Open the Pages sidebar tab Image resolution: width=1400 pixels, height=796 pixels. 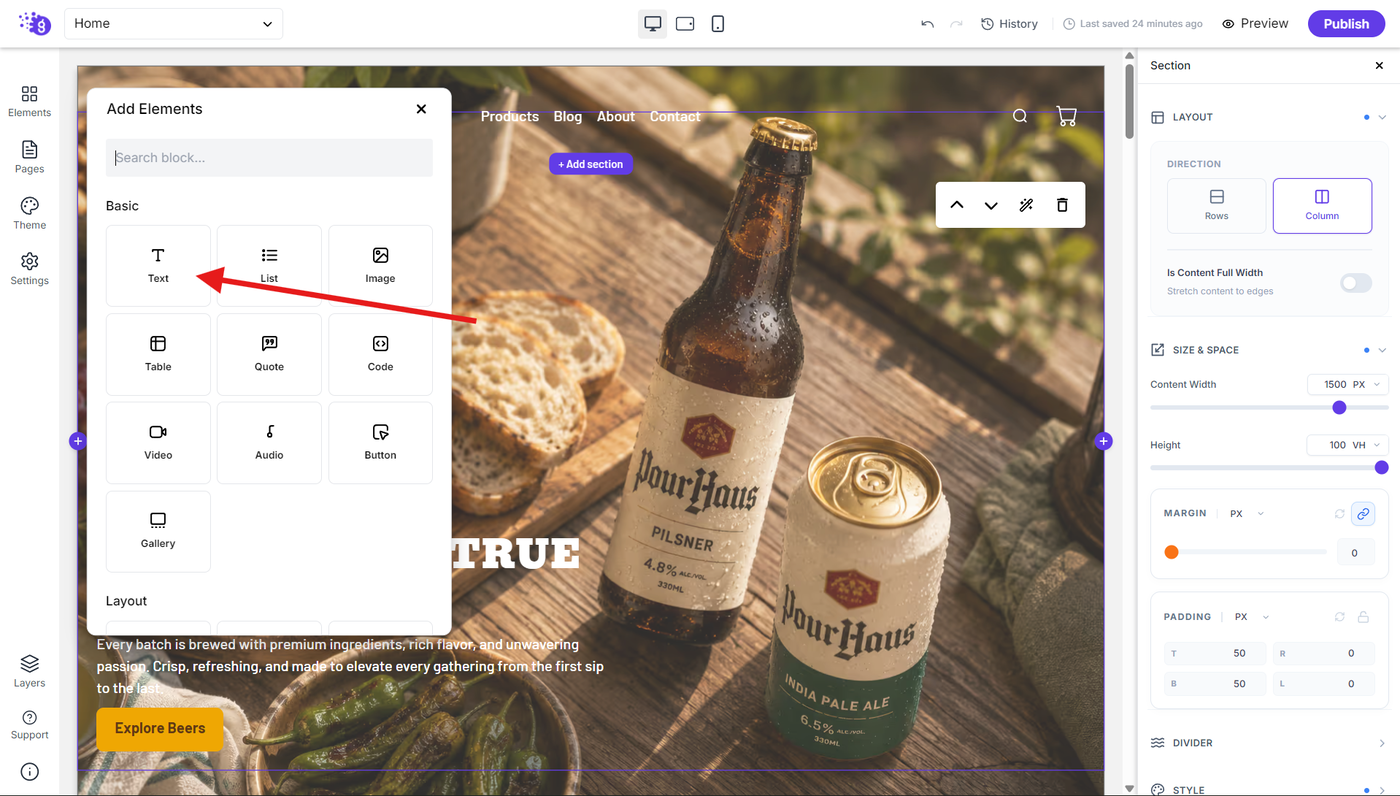tap(29, 157)
